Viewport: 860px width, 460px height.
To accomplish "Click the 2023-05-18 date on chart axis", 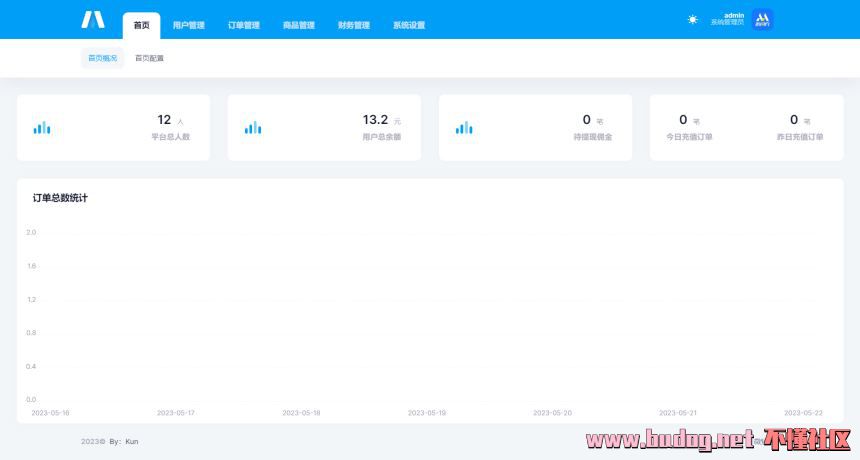I will tap(301, 413).
